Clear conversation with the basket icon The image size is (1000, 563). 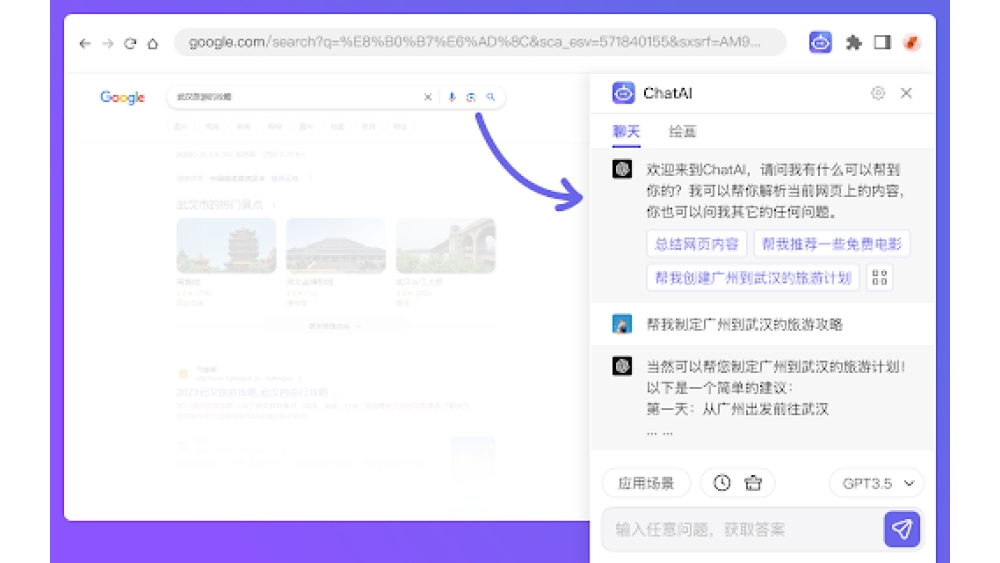pyautogui.click(x=753, y=483)
